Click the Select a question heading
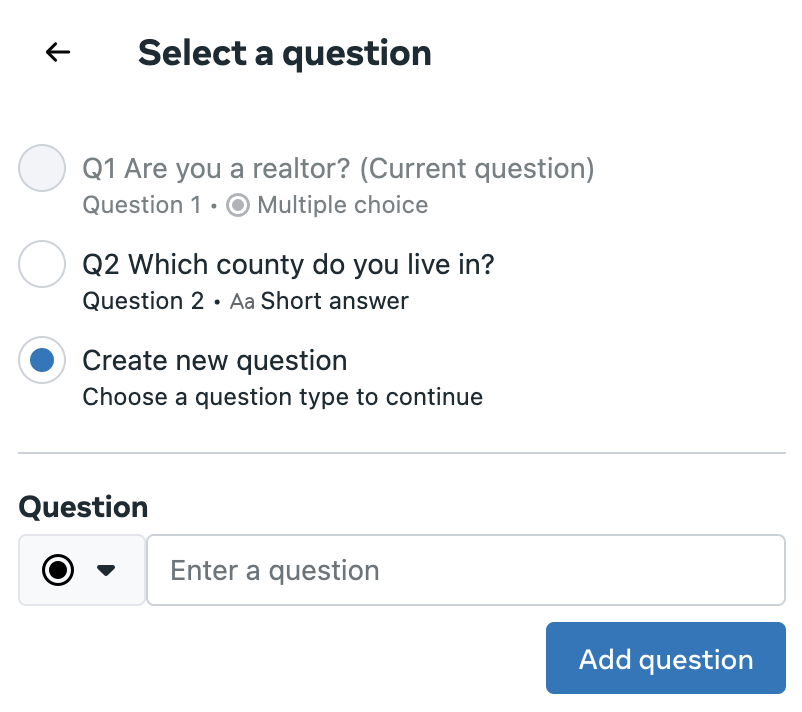Screen dimensions: 802x712 coord(285,53)
